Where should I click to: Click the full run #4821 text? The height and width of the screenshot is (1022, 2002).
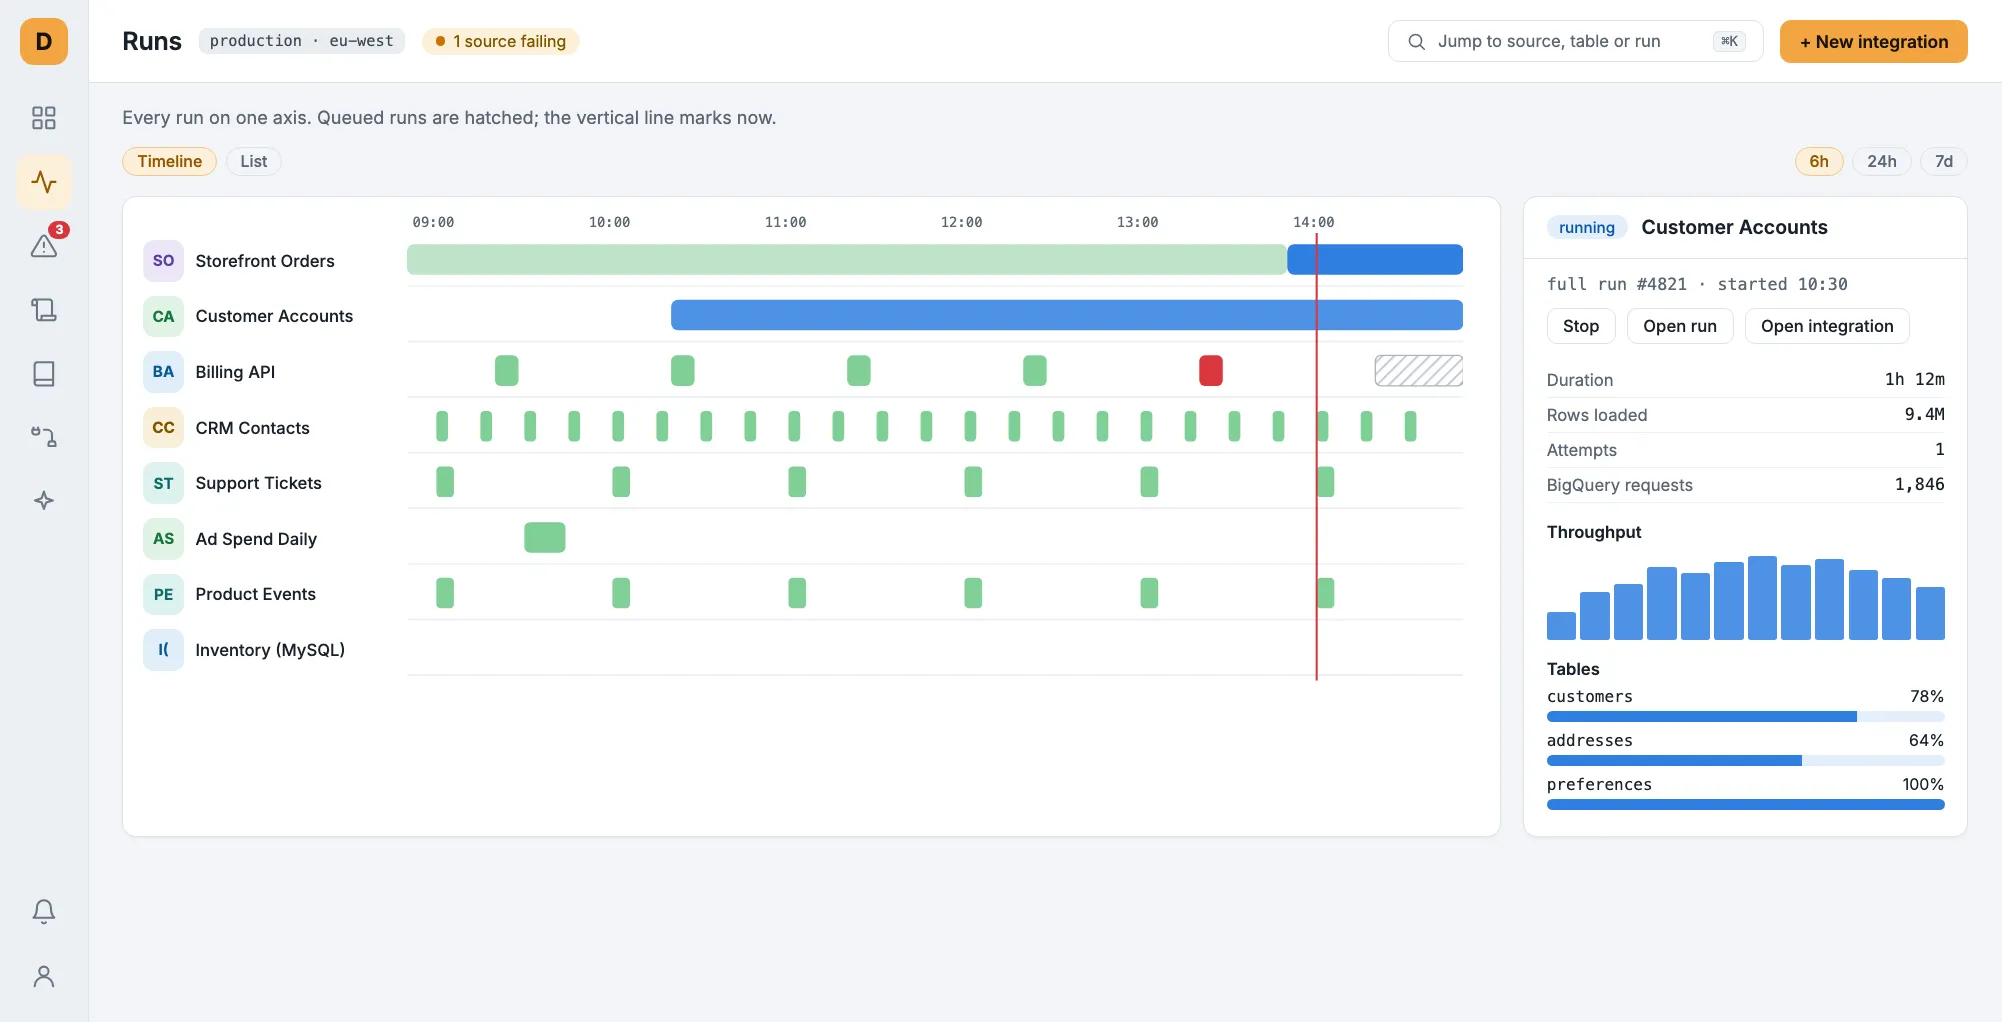1616,284
